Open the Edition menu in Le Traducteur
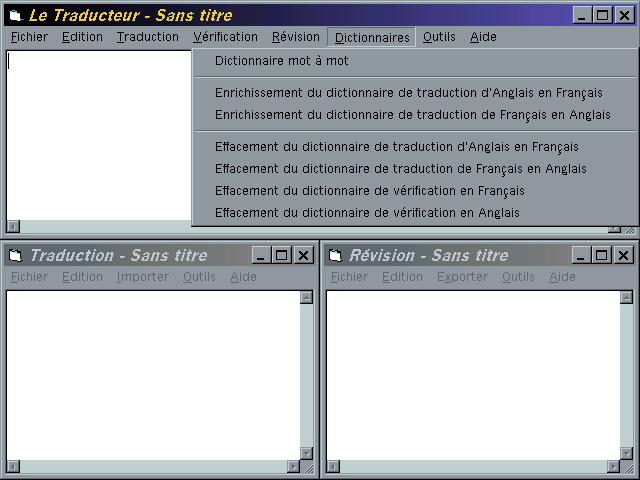Viewport: 640px width, 480px height. coord(82,37)
